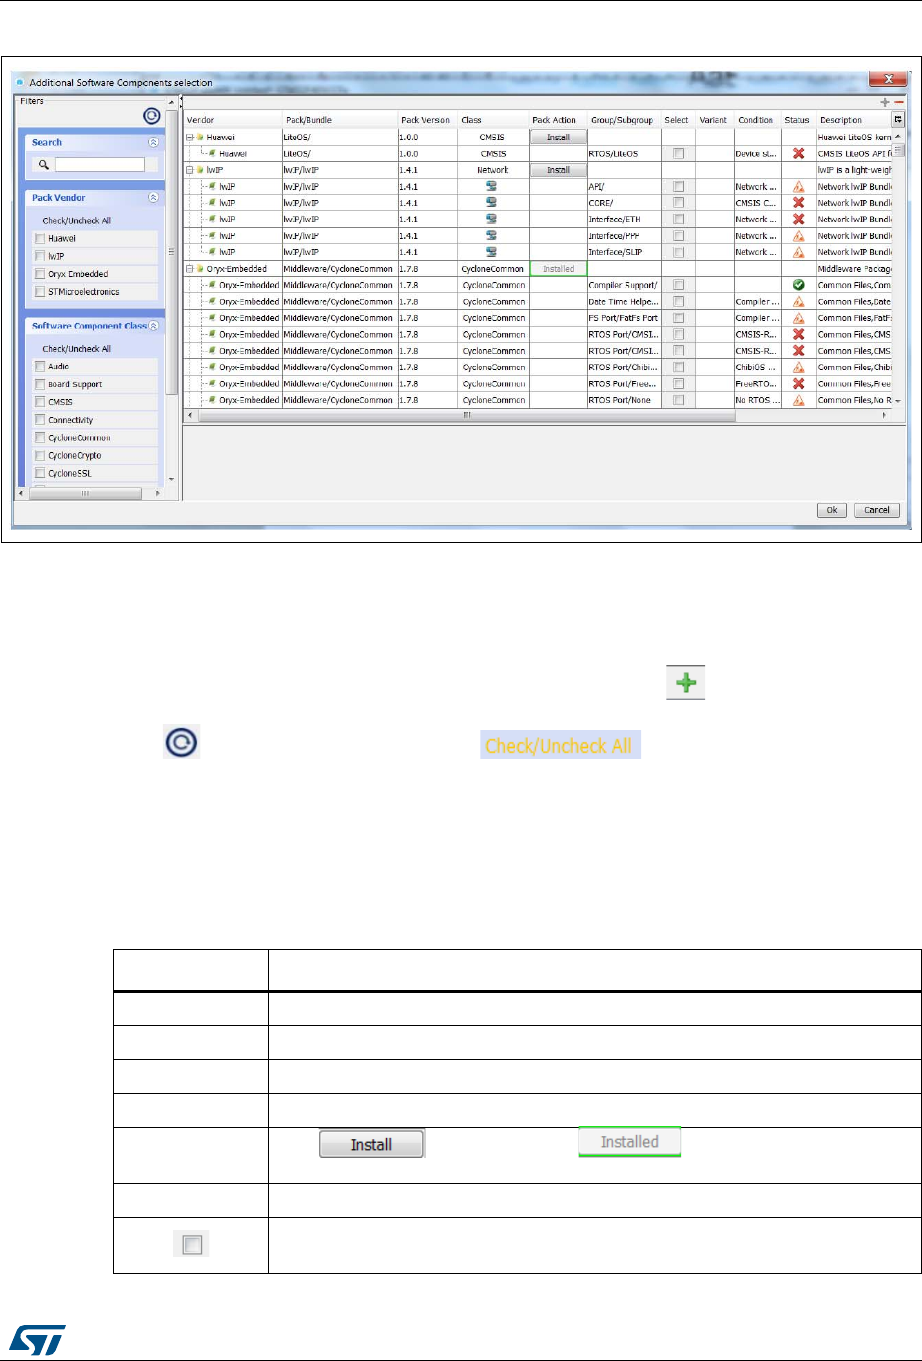This screenshot has height=1361, width=922.
Task: Confirm the dialog with Ok
Action: point(831,510)
